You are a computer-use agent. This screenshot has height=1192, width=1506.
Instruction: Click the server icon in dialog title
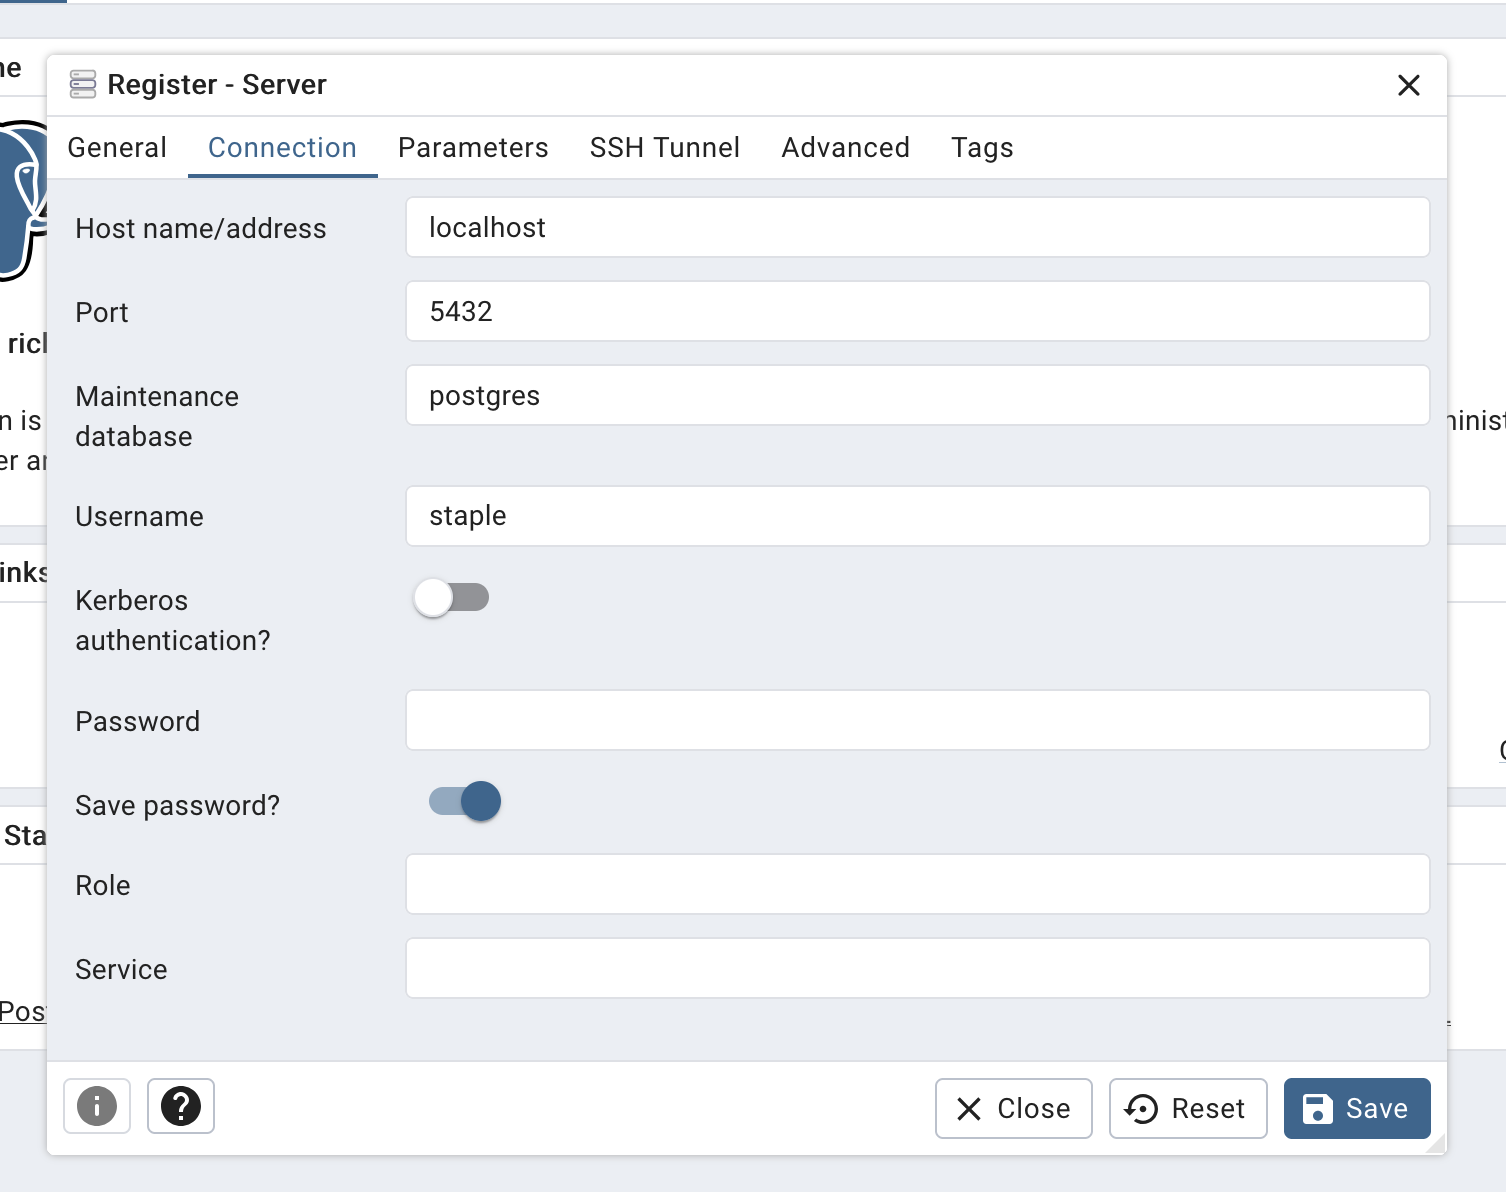pos(83,85)
